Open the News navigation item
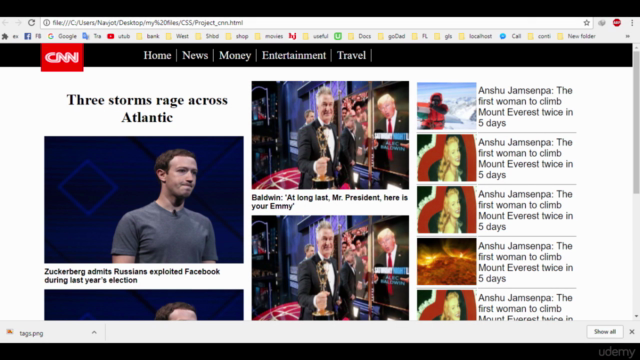 point(195,56)
